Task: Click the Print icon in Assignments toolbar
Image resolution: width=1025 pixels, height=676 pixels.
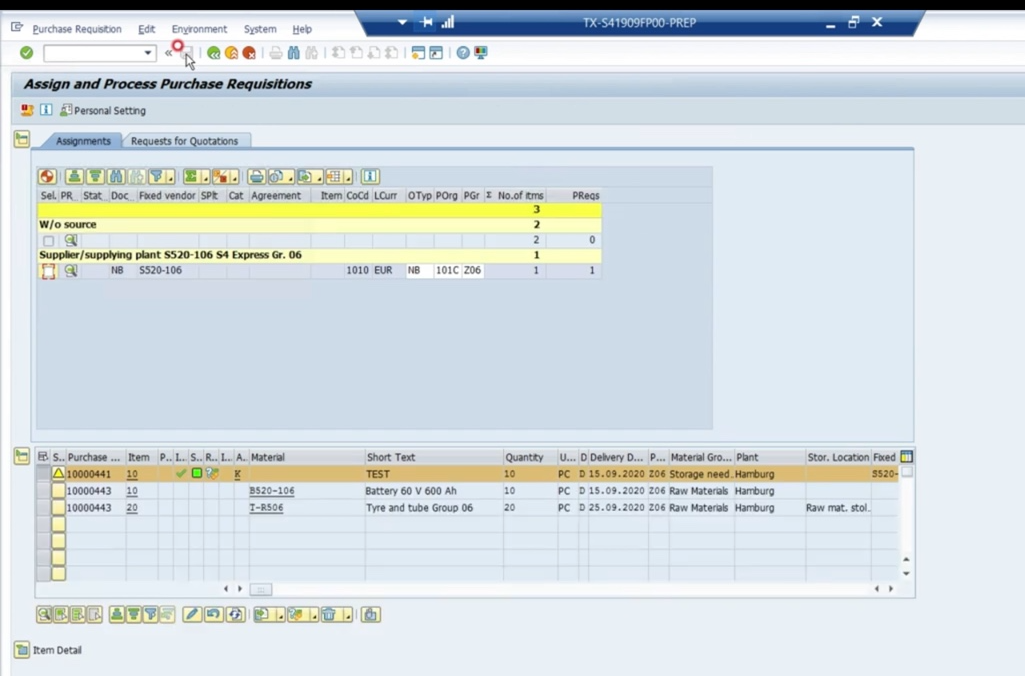Action: click(257, 177)
